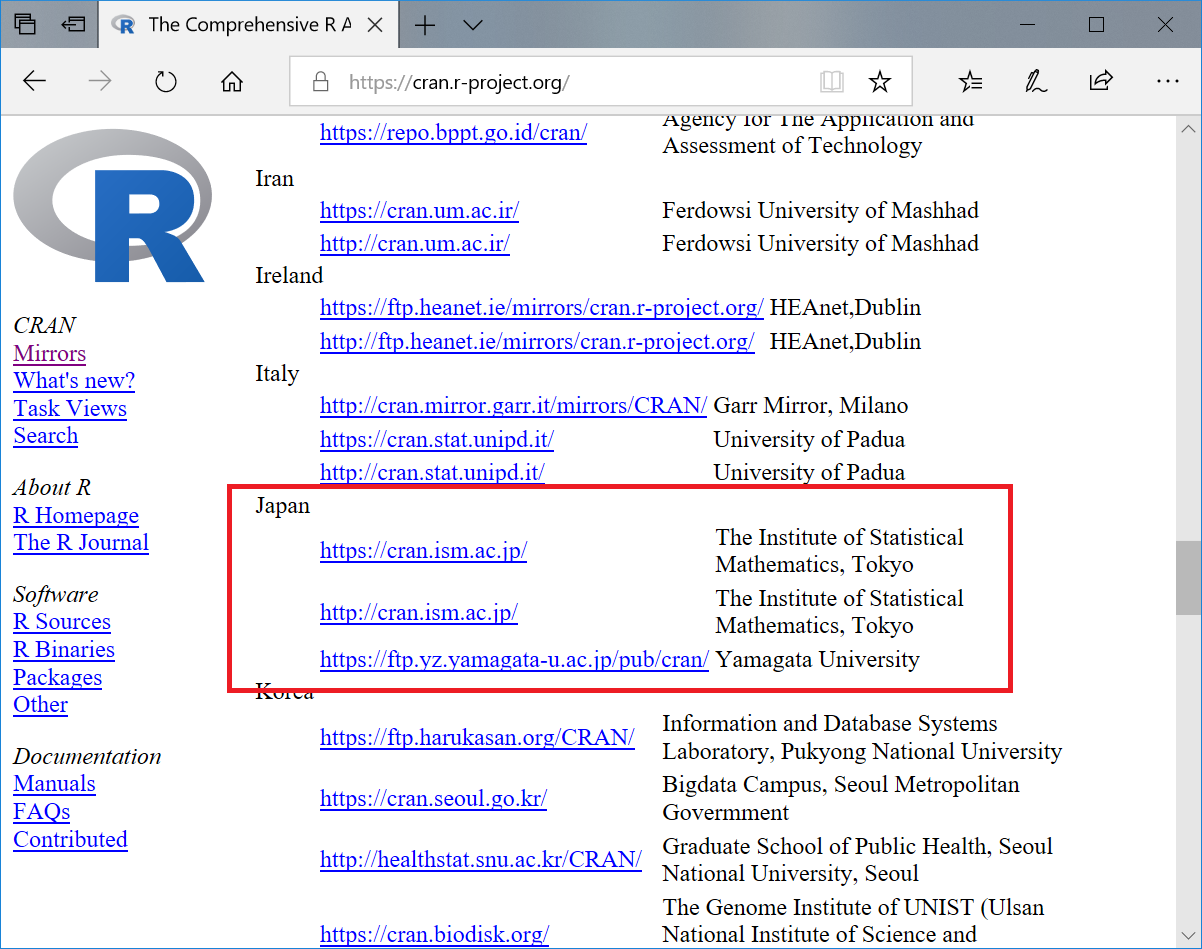Open the ftp.harukasan.org CRAN link

(478, 738)
